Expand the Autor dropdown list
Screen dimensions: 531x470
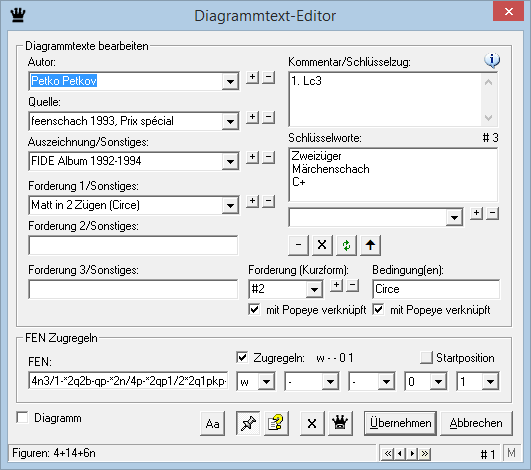[x=230, y=81]
